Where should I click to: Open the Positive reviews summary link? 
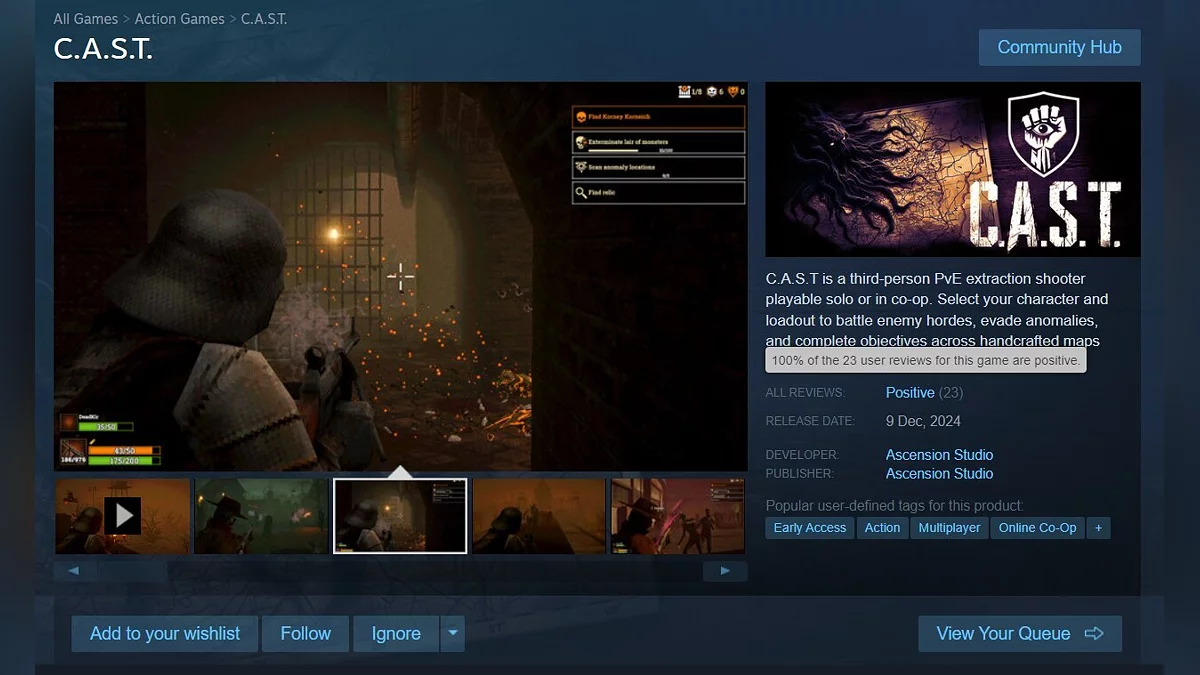(910, 393)
